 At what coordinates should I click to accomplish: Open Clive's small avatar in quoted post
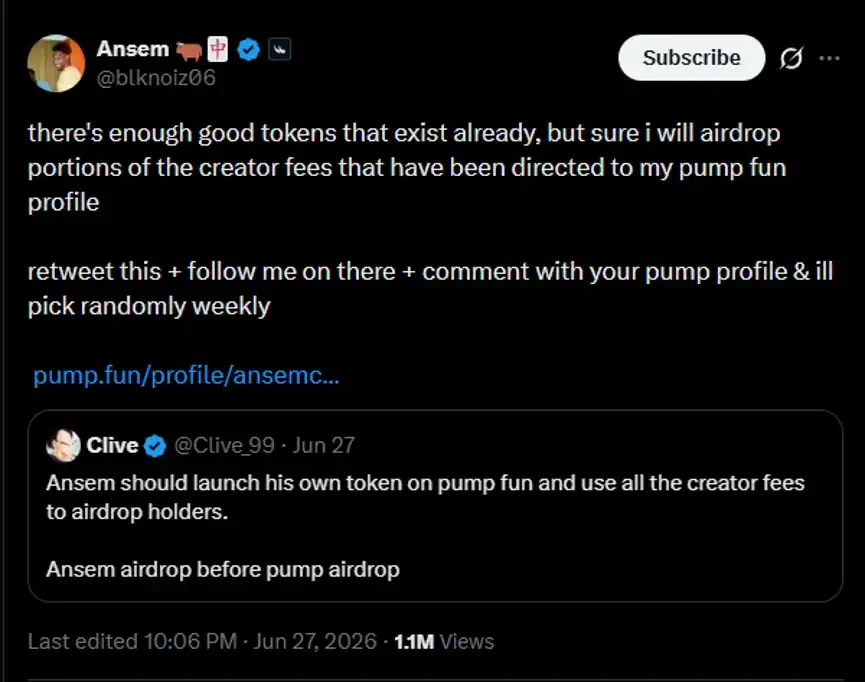63,445
